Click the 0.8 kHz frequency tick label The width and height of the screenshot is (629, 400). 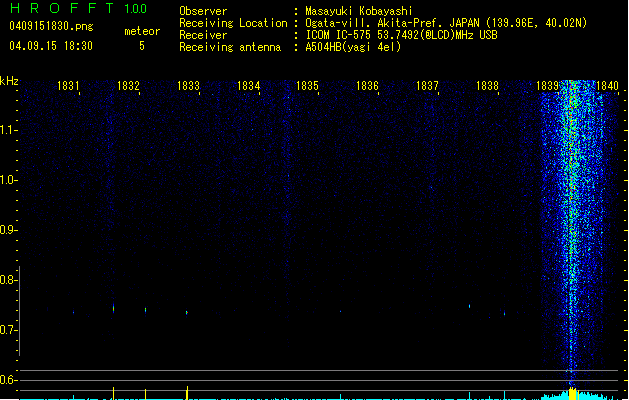pos(7,280)
